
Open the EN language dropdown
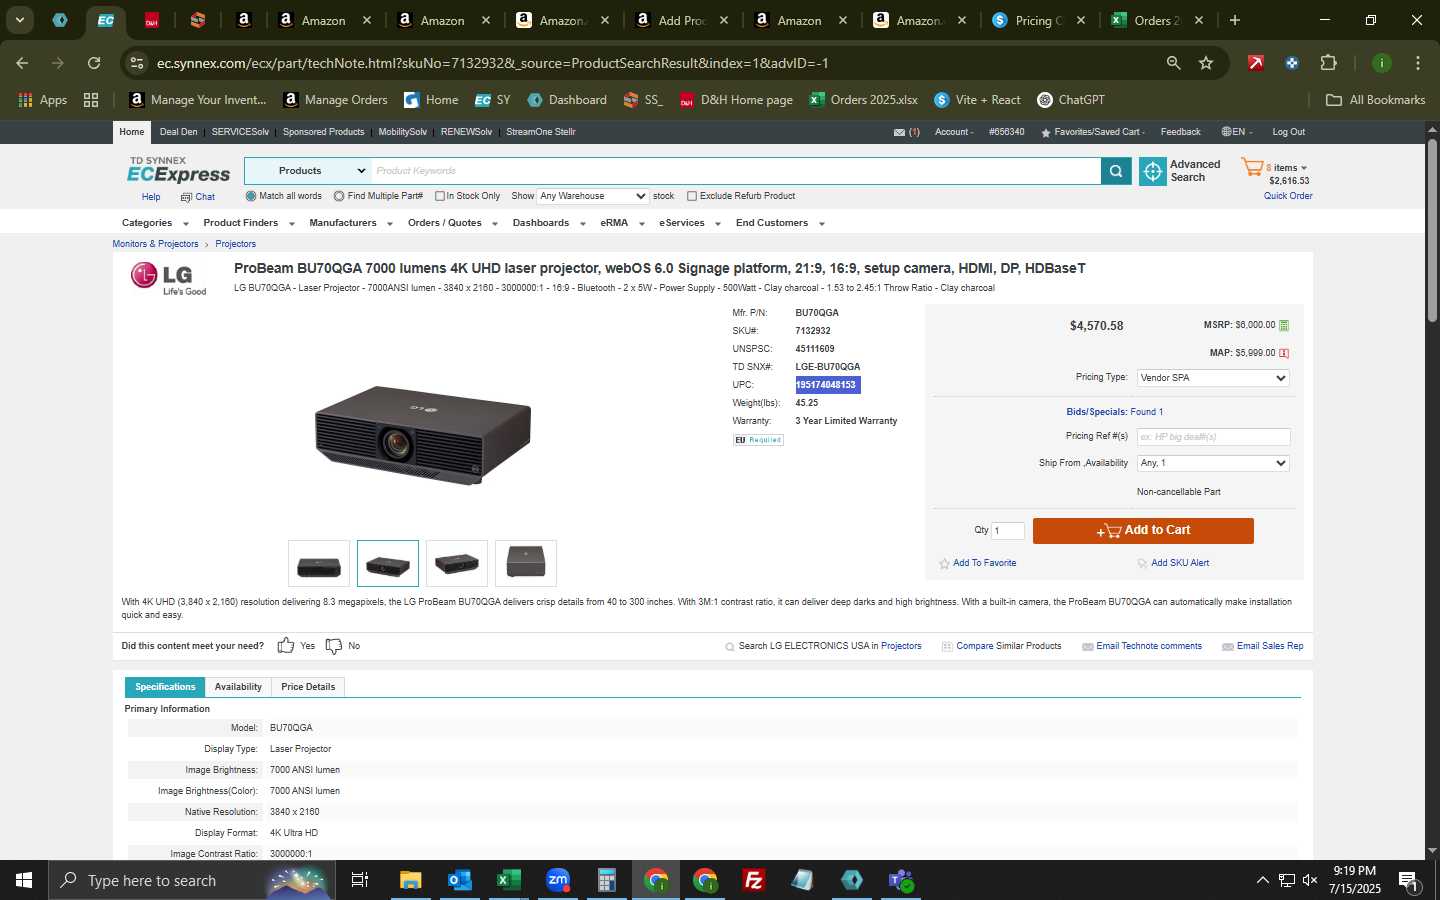[x=1237, y=132]
